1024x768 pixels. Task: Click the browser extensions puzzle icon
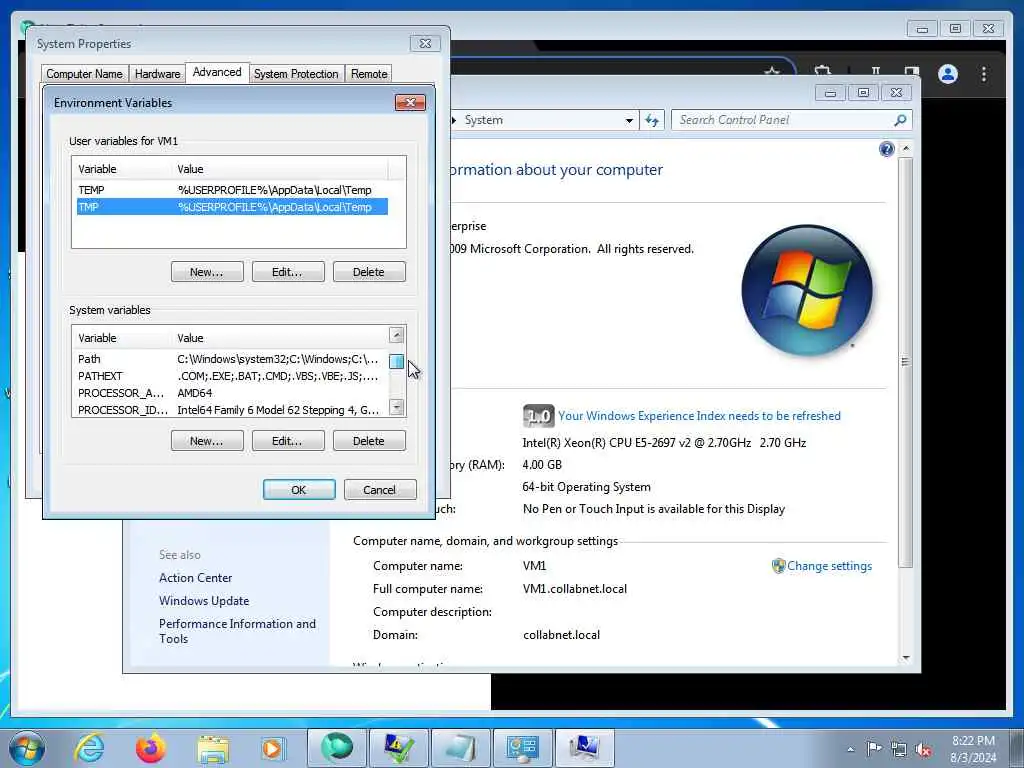coord(822,71)
